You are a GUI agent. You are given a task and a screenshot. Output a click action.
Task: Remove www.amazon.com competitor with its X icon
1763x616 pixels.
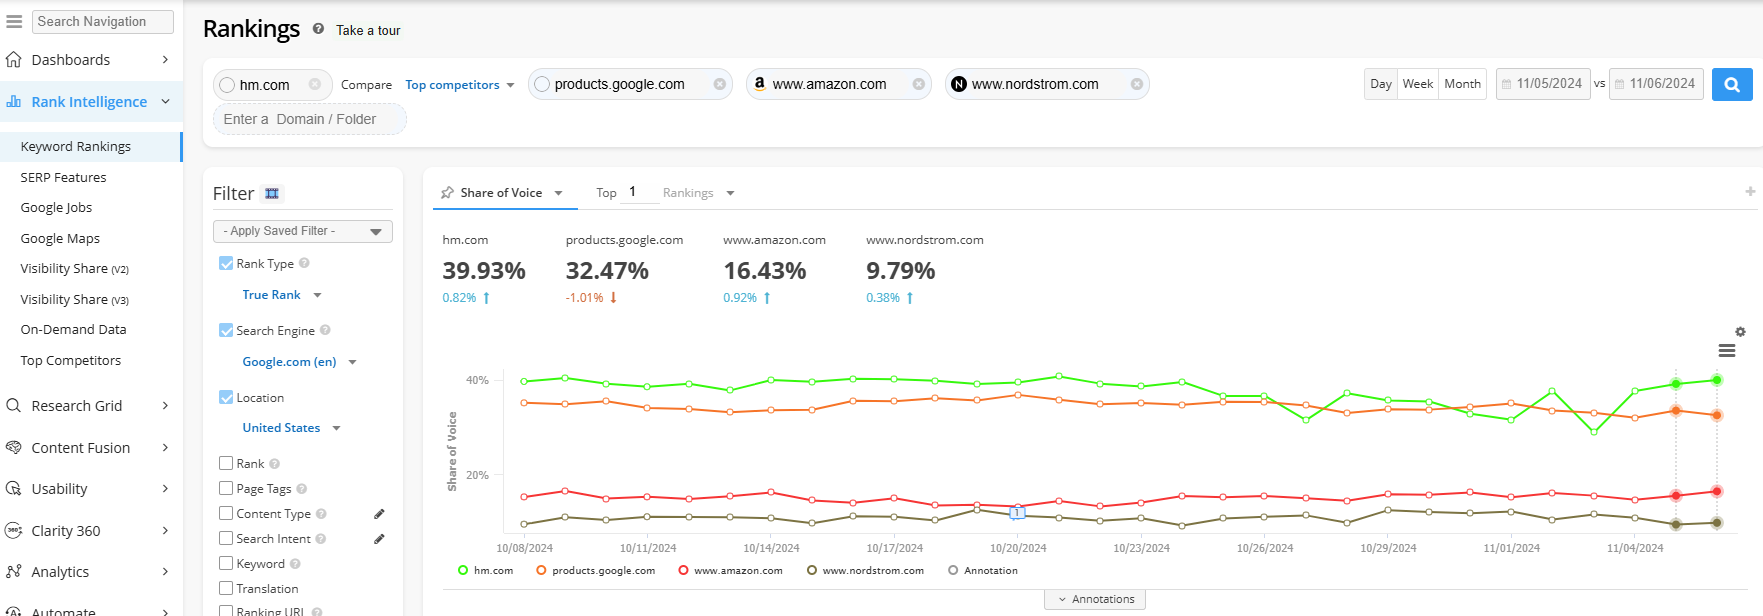coord(918,85)
